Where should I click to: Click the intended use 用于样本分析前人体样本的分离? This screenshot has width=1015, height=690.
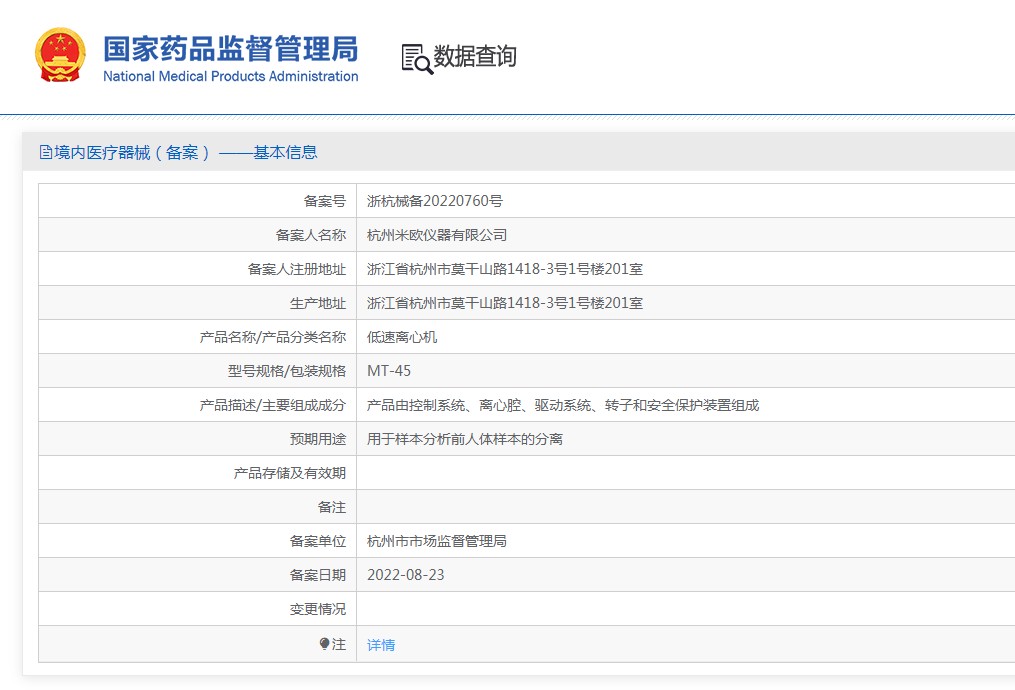[465, 439]
